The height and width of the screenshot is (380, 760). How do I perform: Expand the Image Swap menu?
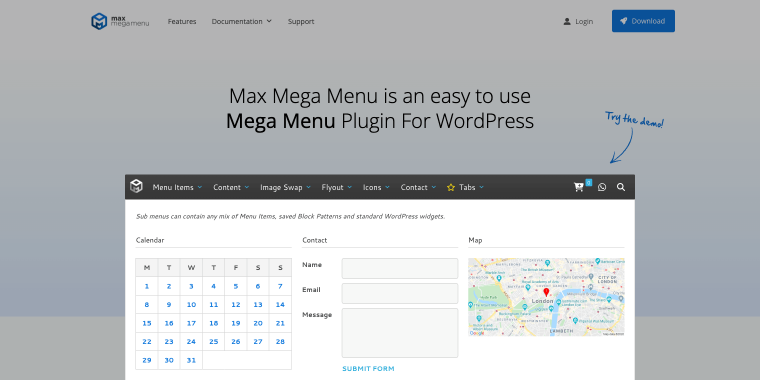(285, 187)
